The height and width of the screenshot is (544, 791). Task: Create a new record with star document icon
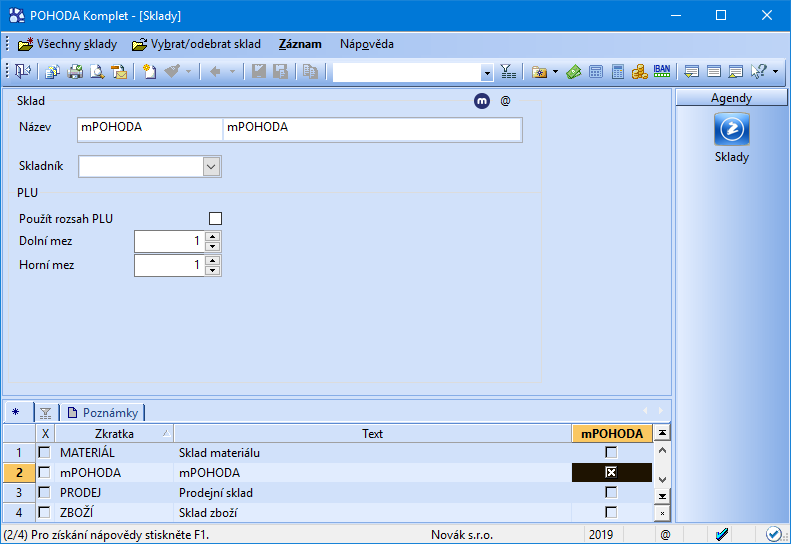point(149,72)
